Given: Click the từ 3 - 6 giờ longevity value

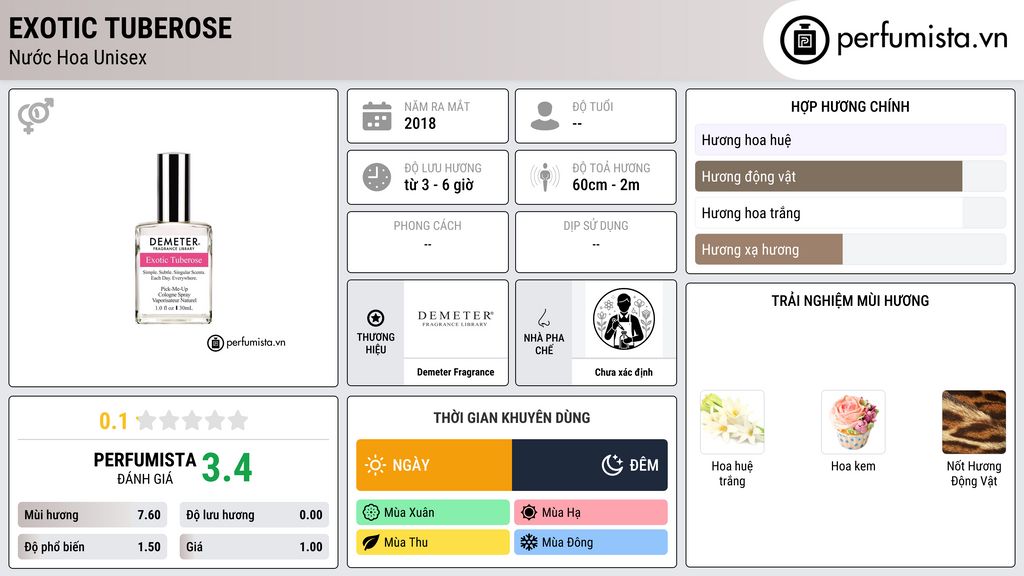Looking at the screenshot, I should tap(439, 185).
